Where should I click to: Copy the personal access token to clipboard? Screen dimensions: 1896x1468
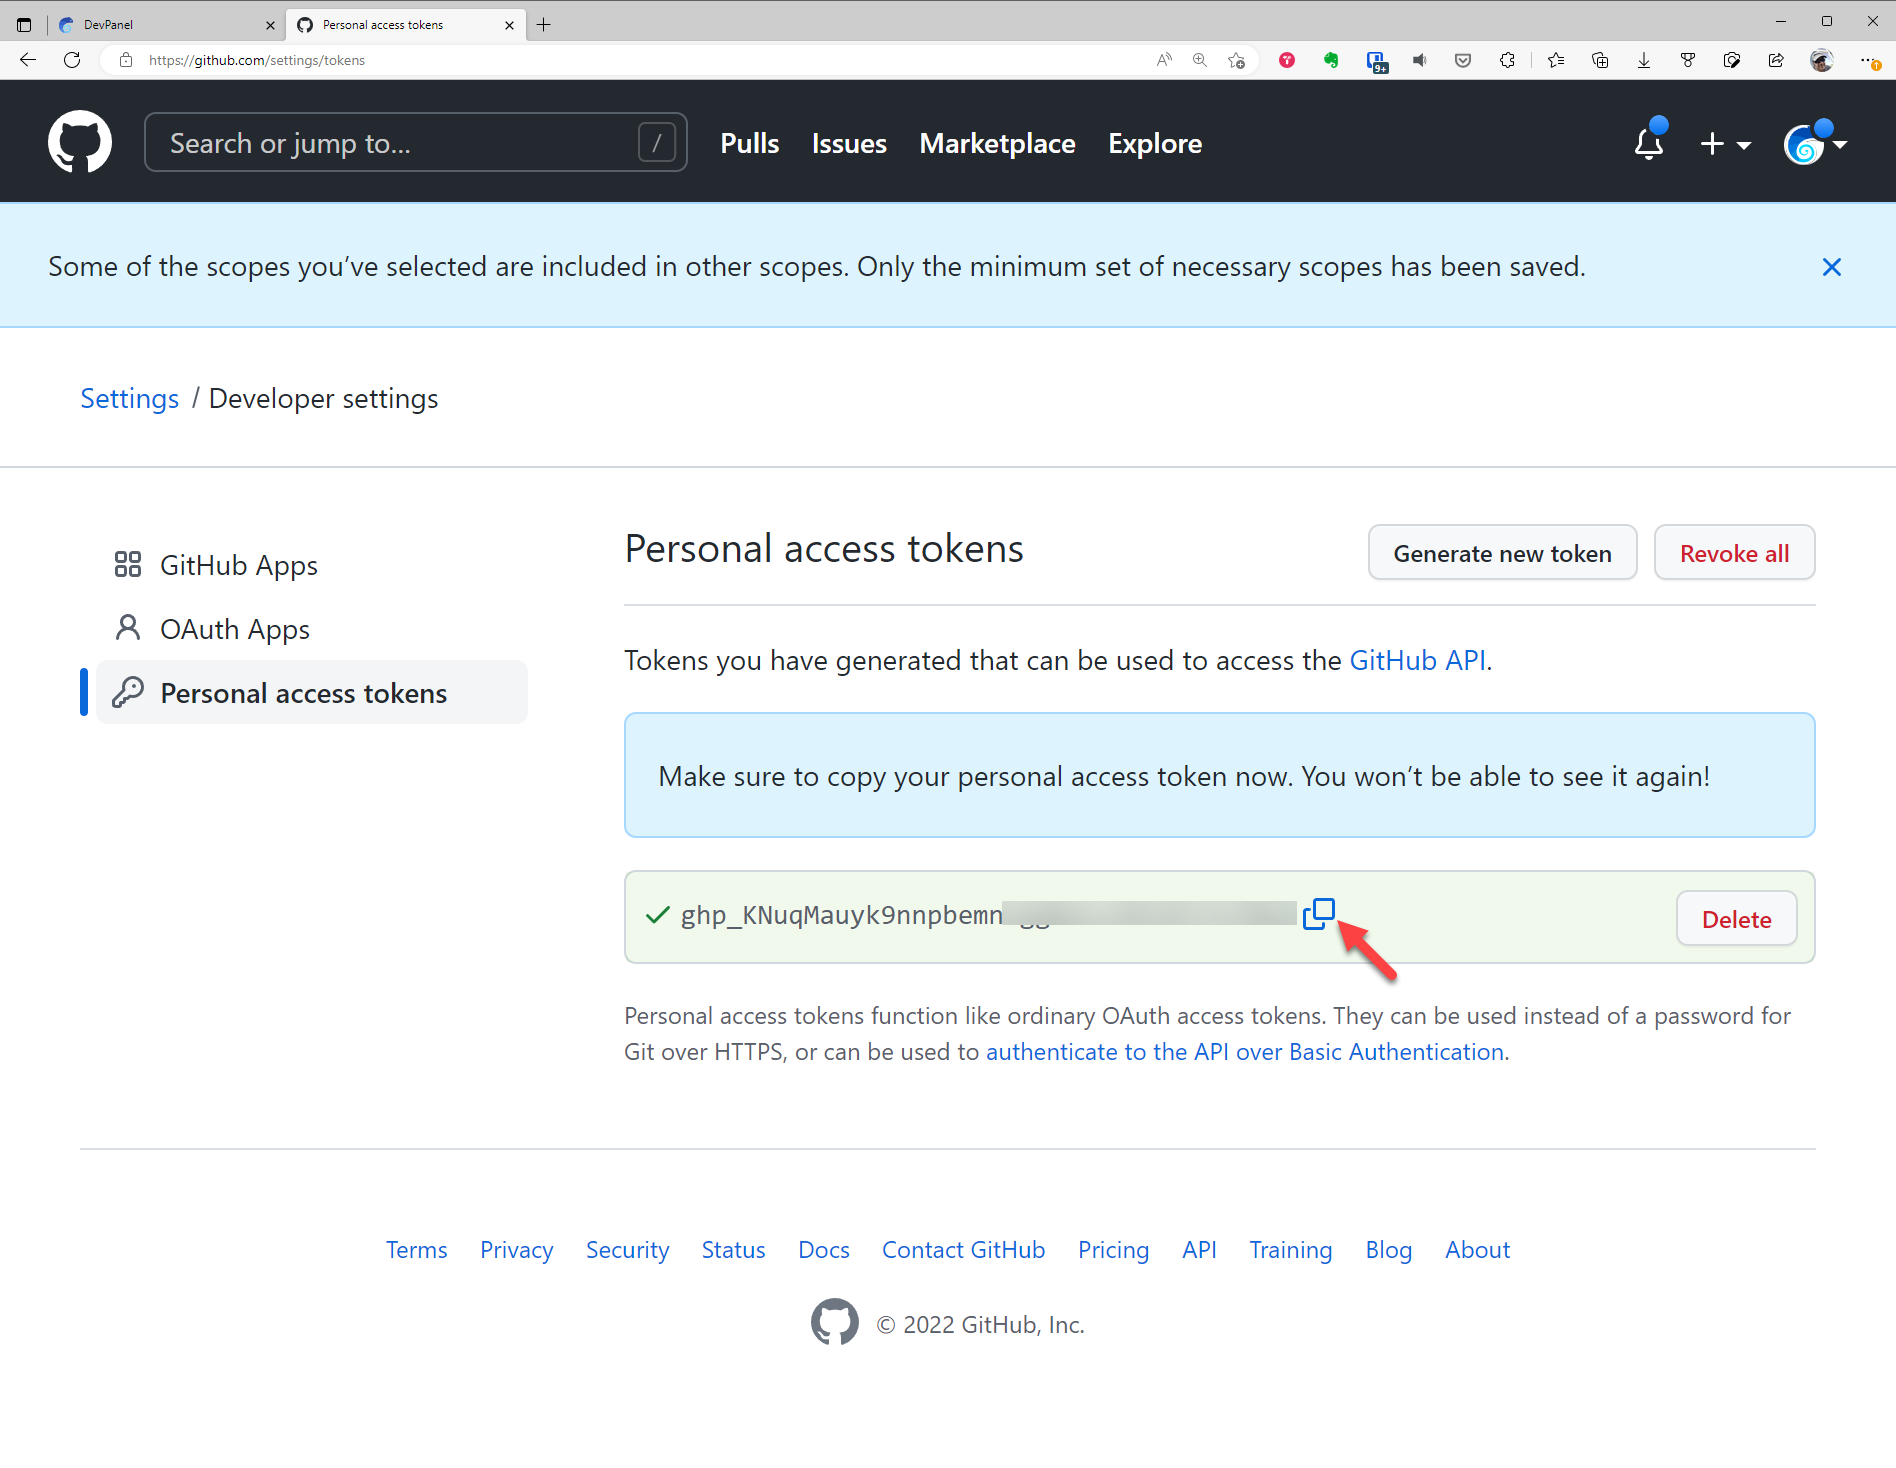pyautogui.click(x=1318, y=913)
